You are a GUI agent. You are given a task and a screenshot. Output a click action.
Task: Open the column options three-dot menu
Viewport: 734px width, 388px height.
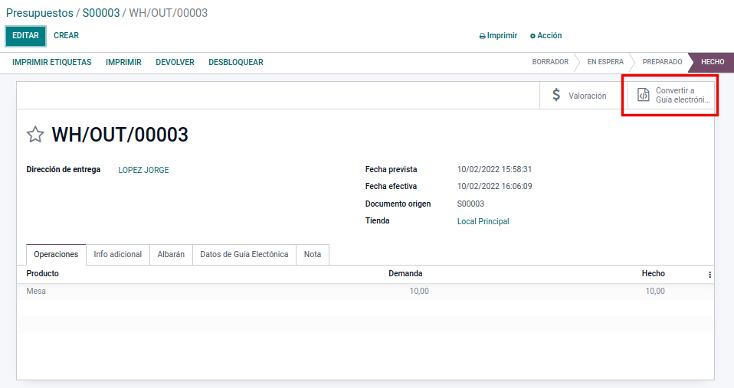710,275
